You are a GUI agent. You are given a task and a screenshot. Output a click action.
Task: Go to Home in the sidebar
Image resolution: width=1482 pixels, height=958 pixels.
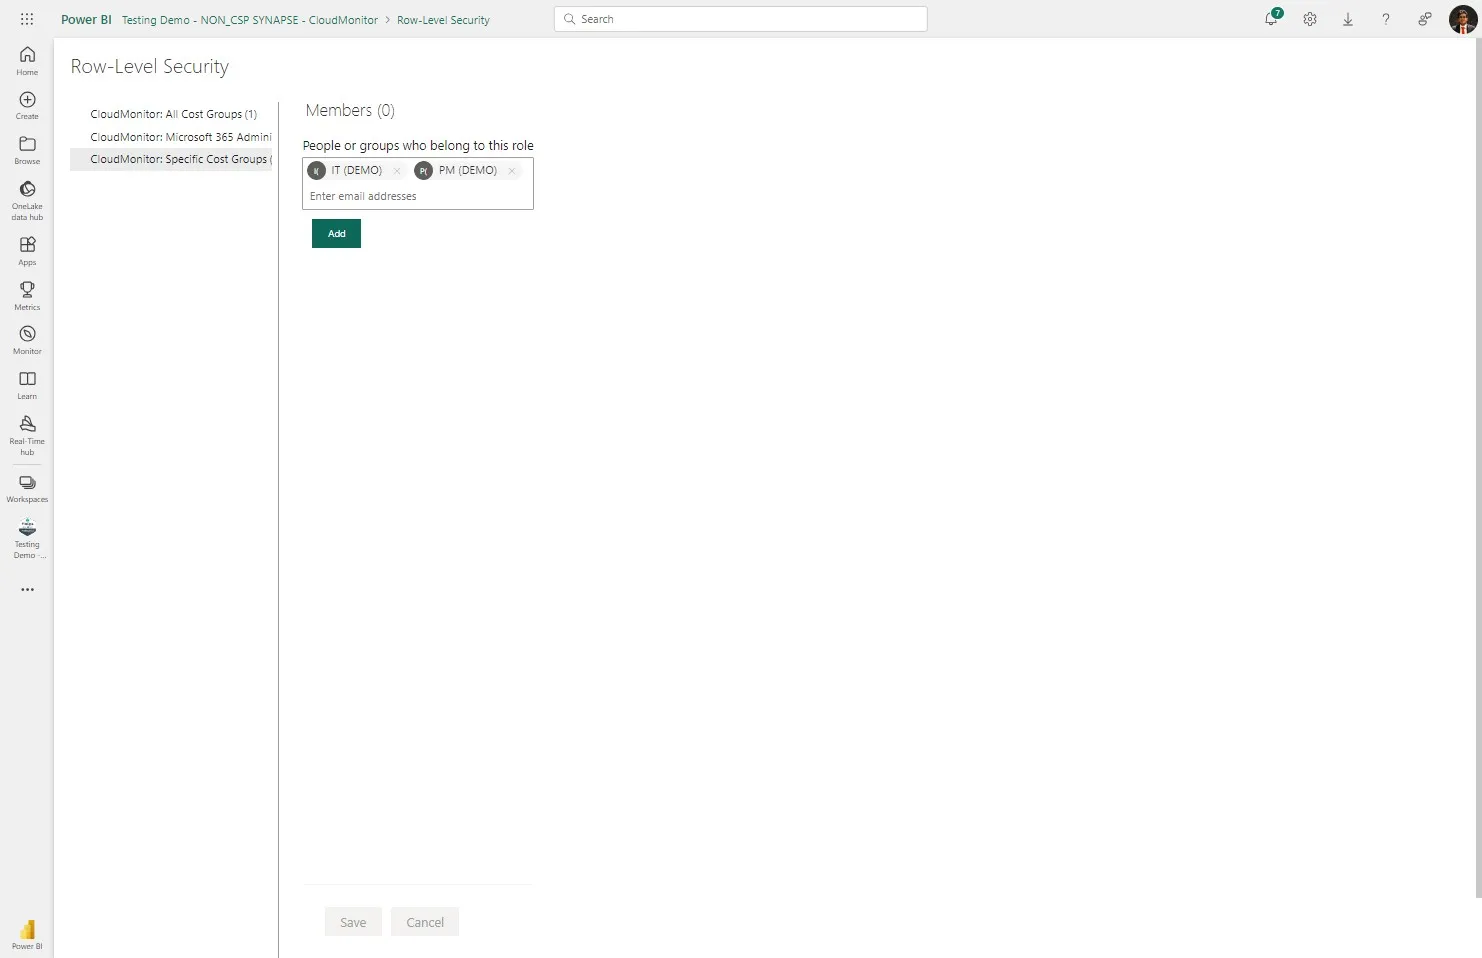click(x=27, y=61)
